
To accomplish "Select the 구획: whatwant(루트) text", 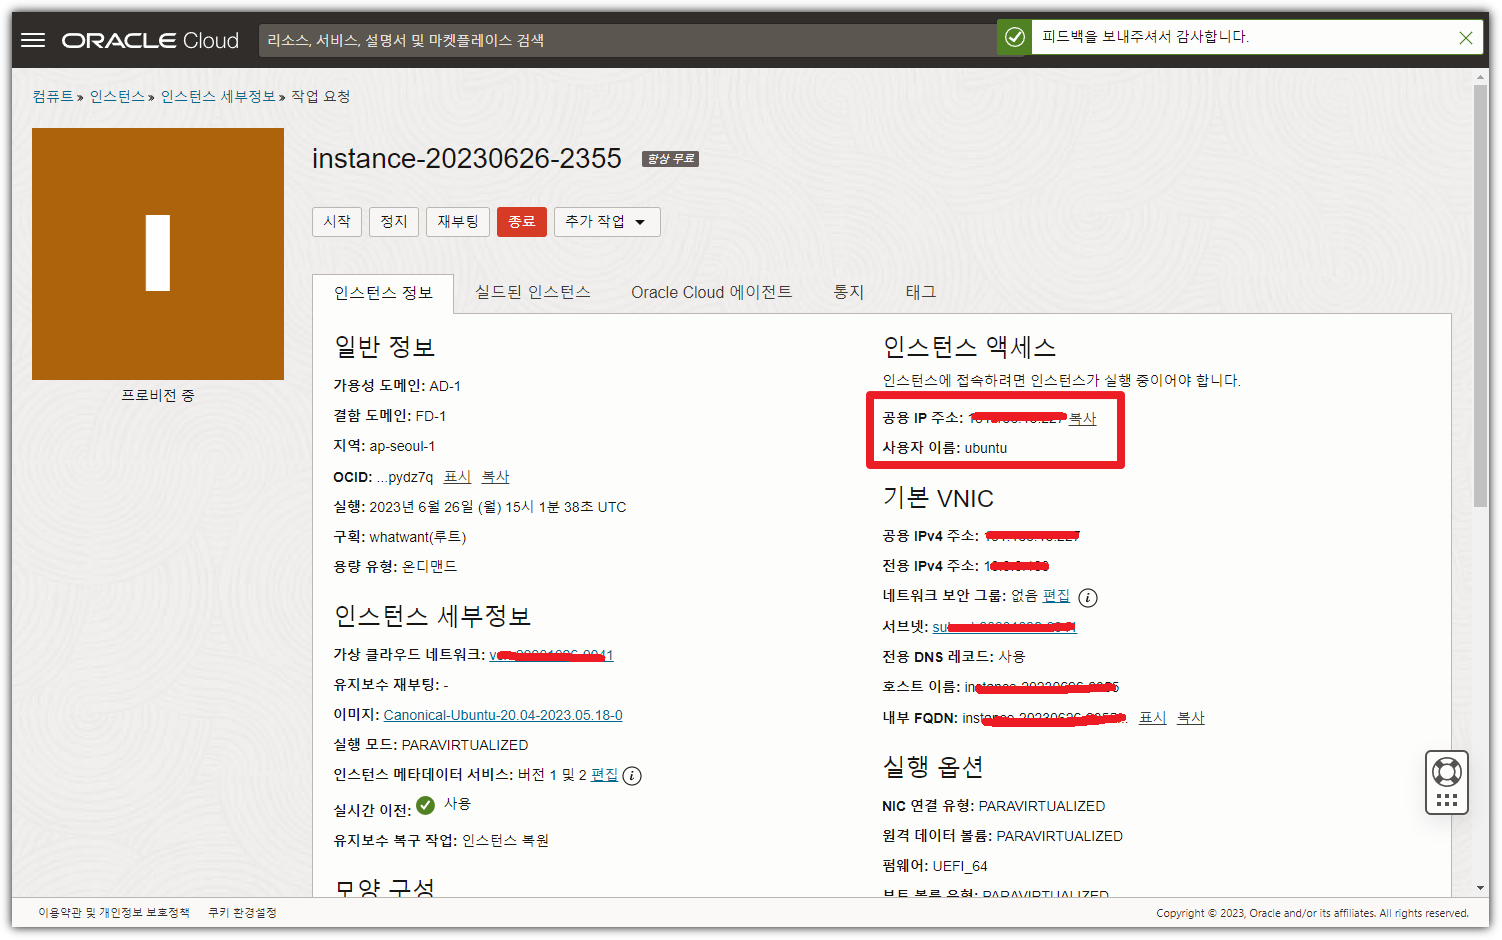I will click(x=400, y=537).
